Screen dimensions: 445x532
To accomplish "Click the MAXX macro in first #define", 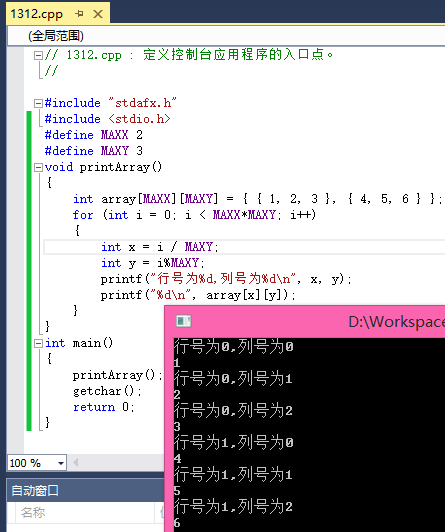I will (115, 135).
